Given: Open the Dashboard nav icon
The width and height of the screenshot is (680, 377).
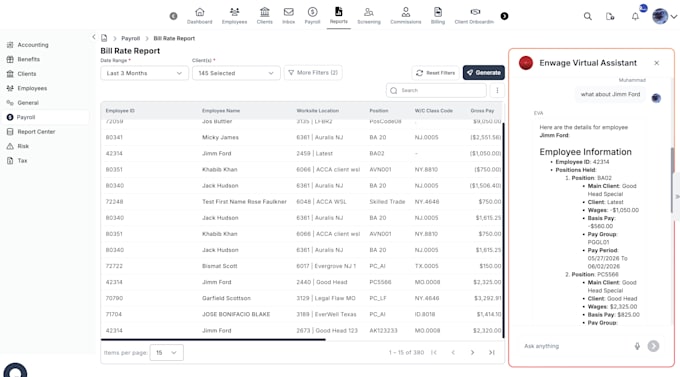Looking at the screenshot, I should (199, 16).
